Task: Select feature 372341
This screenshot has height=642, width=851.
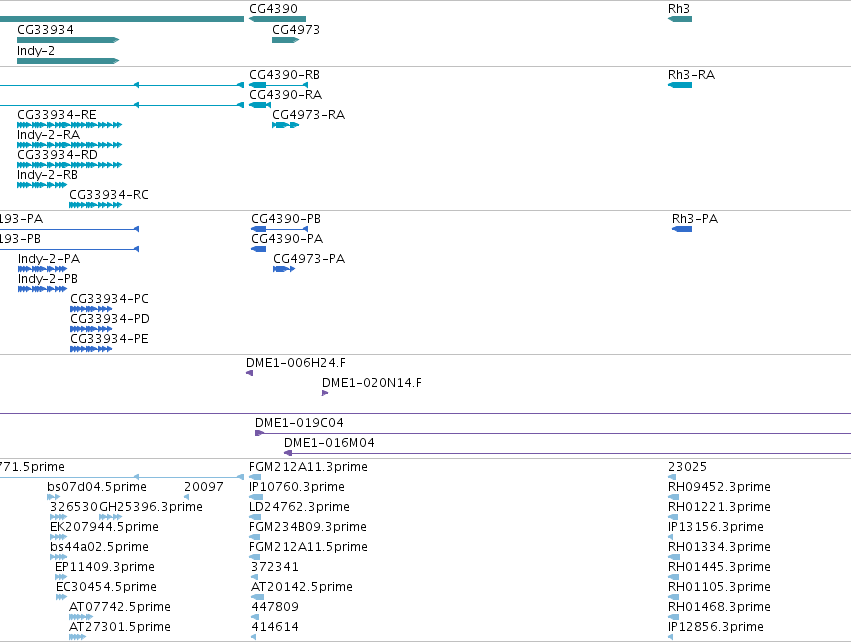Action: pos(255,578)
